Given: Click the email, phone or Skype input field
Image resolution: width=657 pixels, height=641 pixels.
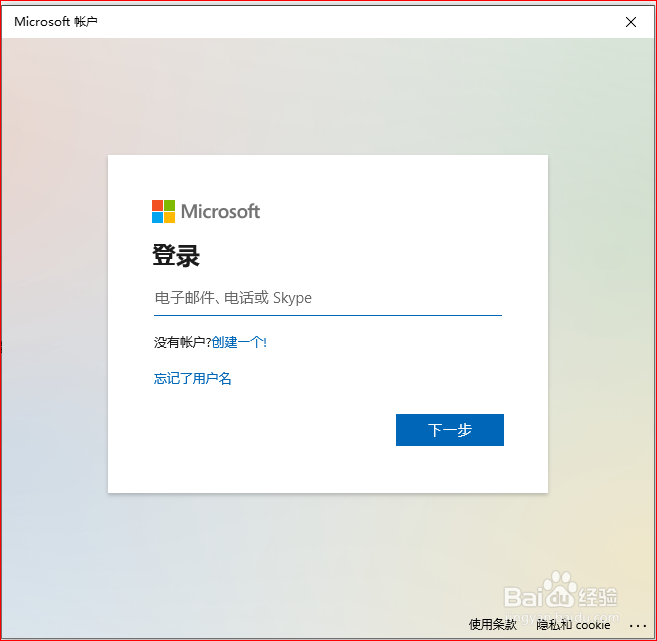Looking at the screenshot, I should [328, 298].
